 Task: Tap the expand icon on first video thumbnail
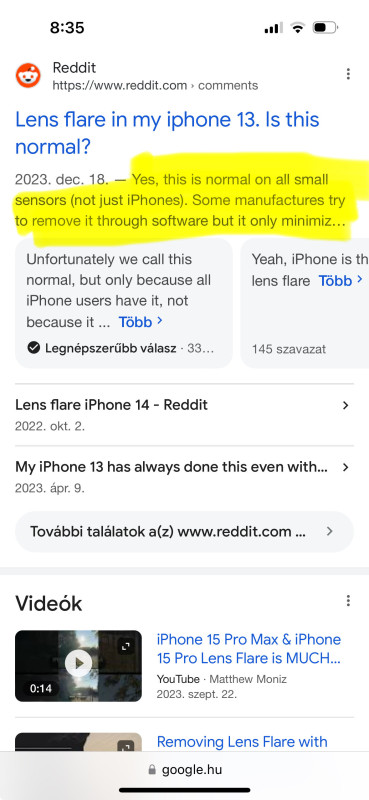tap(126, 646)
